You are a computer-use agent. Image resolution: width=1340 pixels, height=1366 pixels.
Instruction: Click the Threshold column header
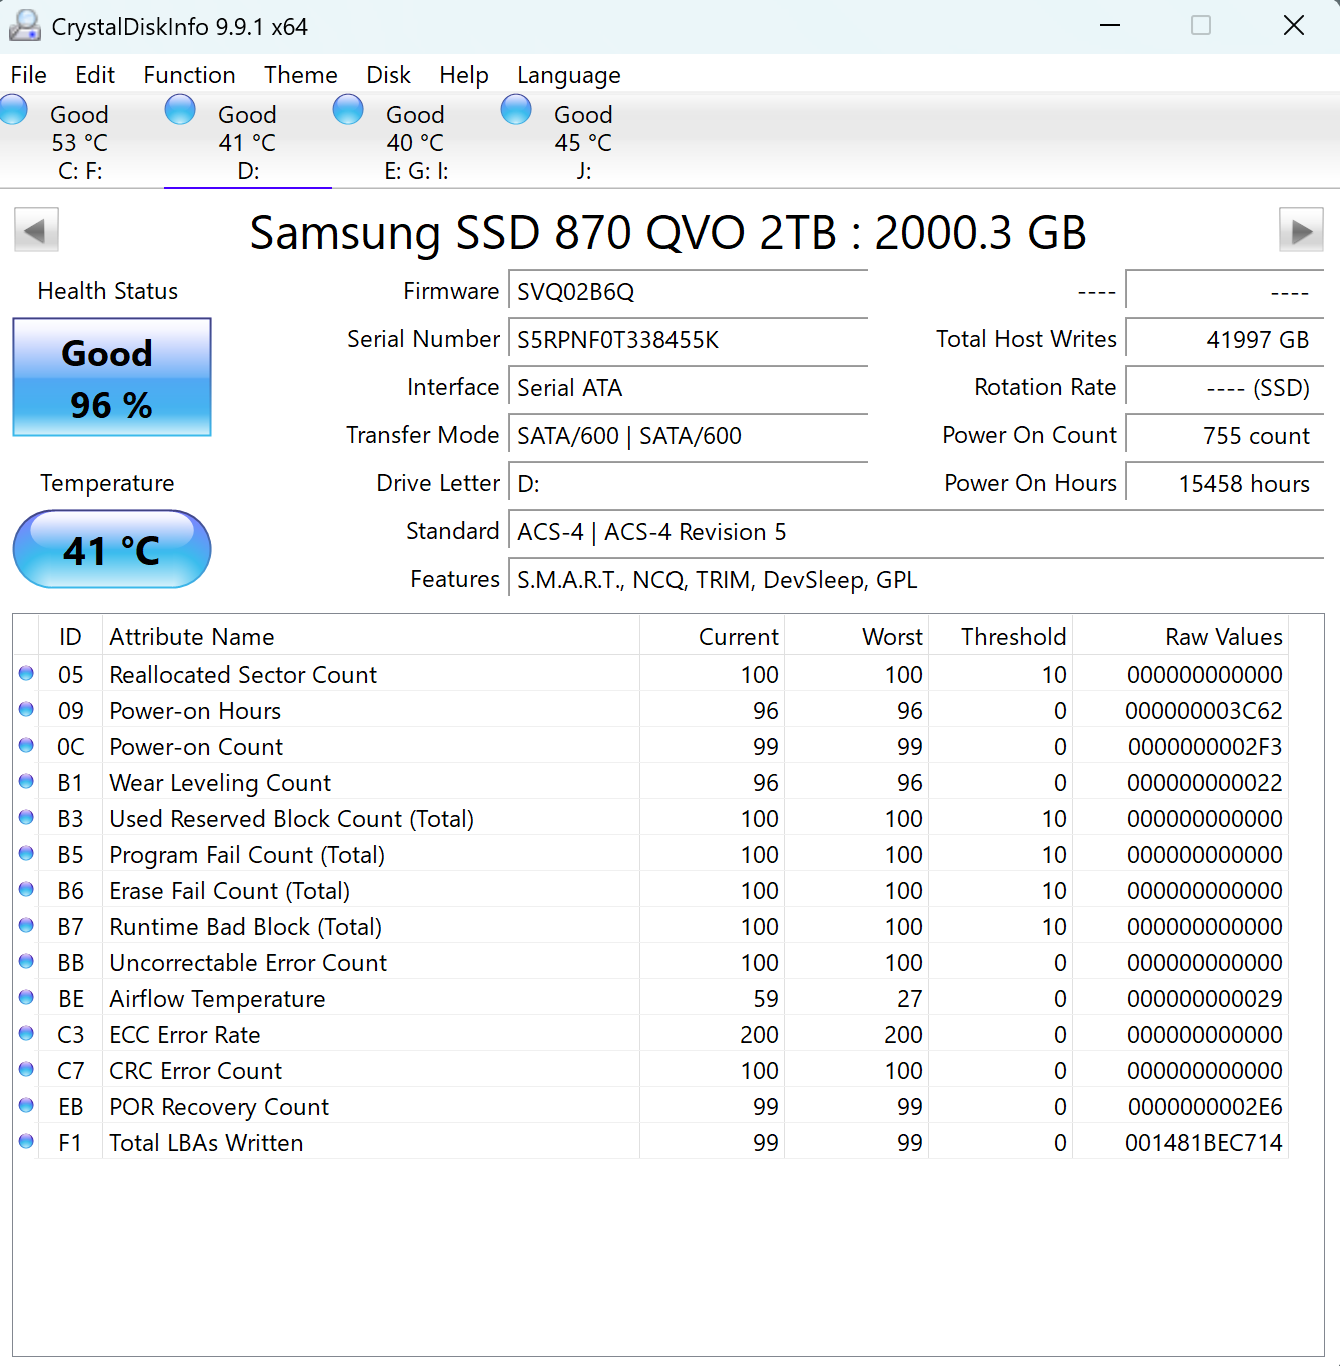pyautogui.click(x=1000, y=636)
